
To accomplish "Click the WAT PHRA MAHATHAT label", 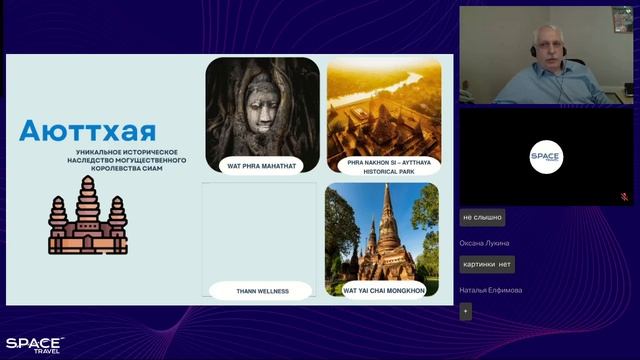I will click(x=262, y=166).
